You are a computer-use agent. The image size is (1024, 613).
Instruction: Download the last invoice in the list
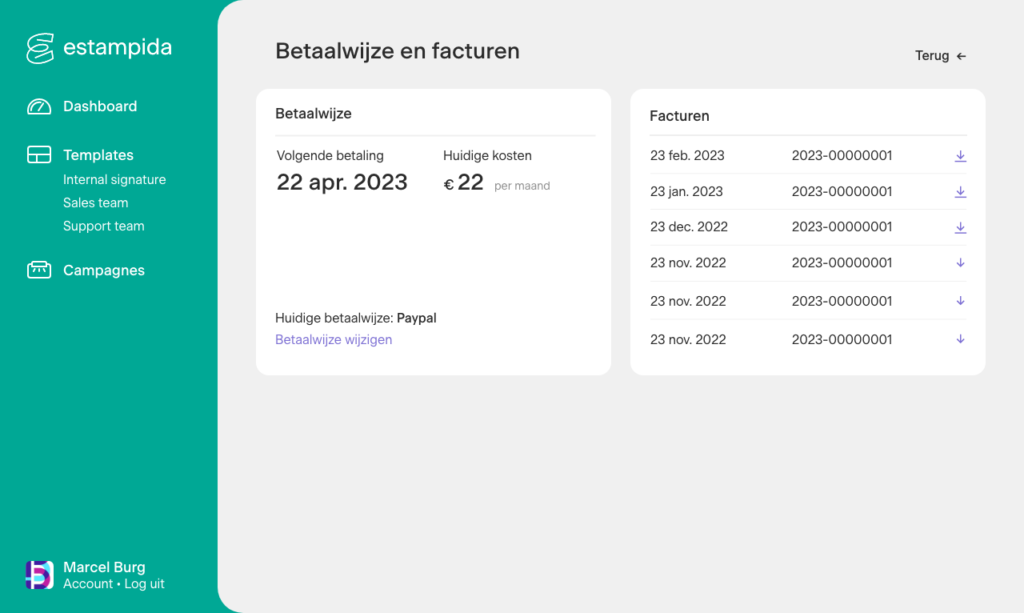pos(960,340)
